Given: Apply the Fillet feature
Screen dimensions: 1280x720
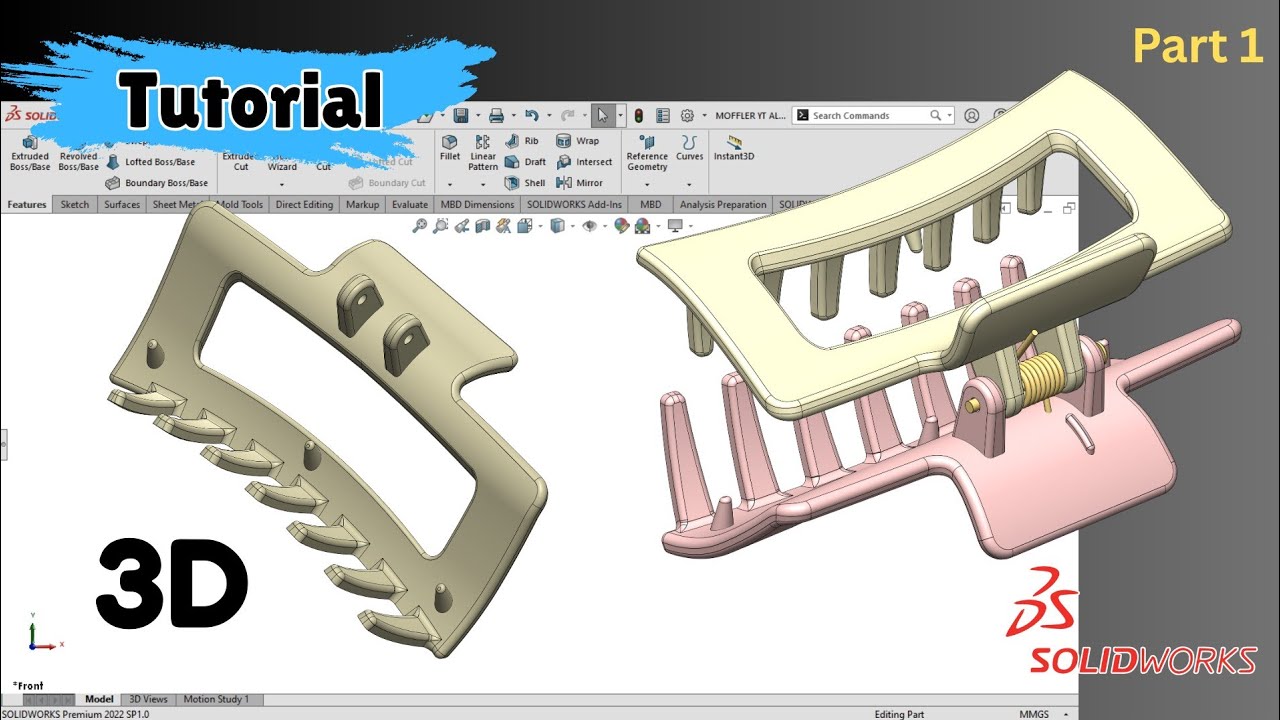Looking at the screenshot, I should pyautogui.click(x=450, y=148).
